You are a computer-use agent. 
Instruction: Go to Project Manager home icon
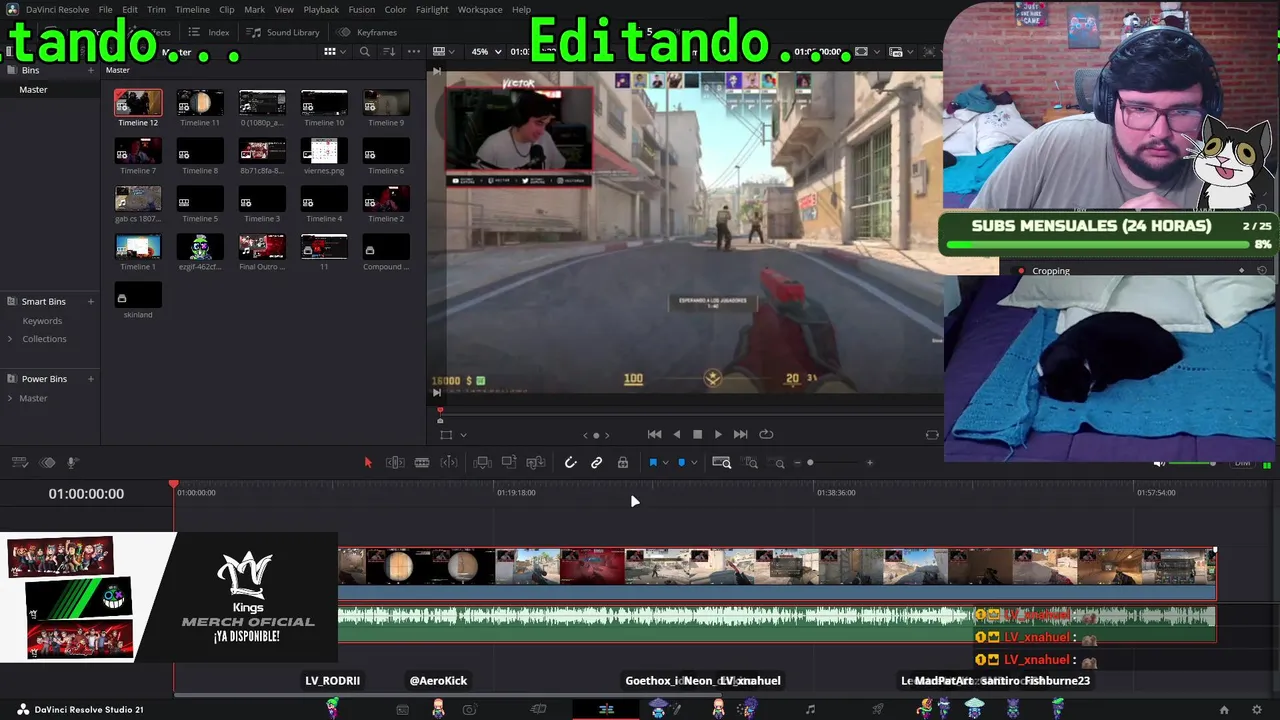tap(1224, 710)
